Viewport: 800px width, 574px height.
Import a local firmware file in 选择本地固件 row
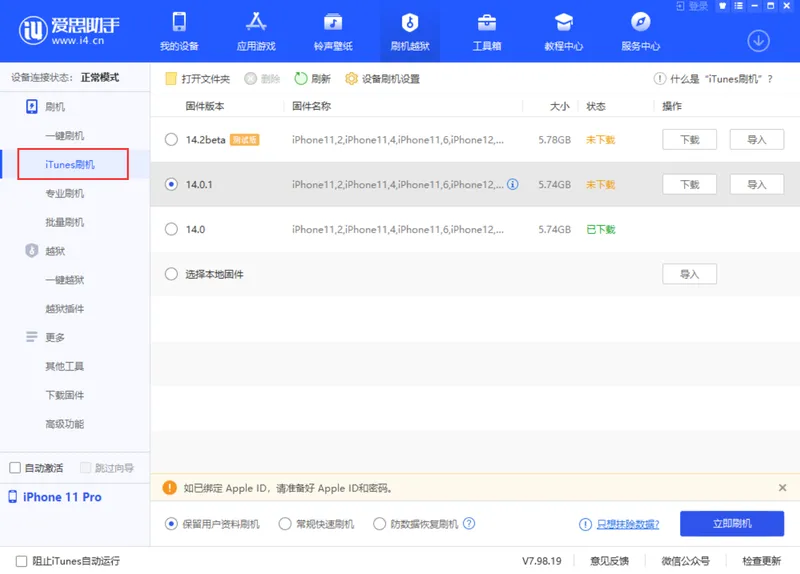point(689,274)
